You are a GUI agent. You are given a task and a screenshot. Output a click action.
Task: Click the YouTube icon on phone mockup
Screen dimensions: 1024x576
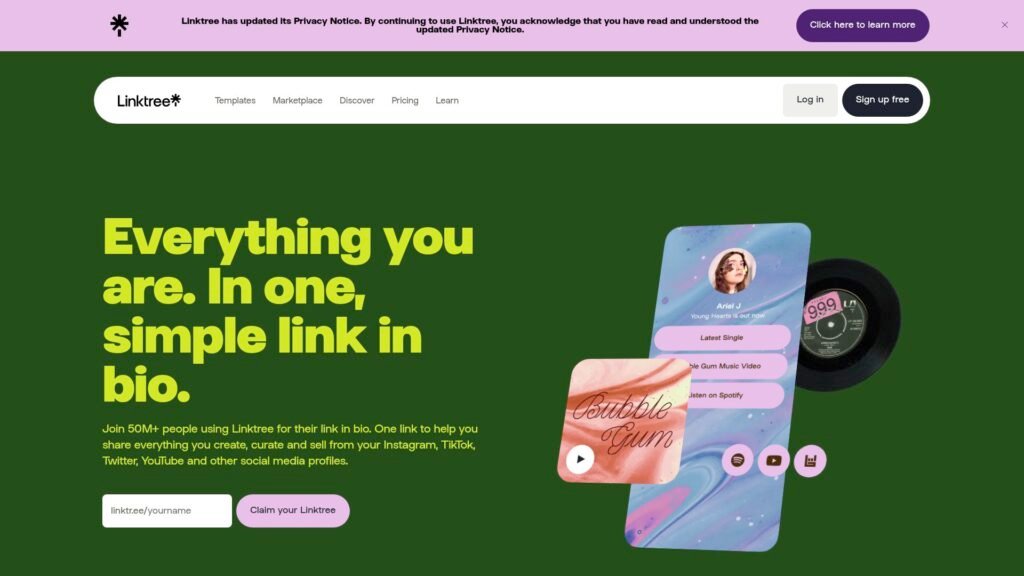[x=774, y=460]
